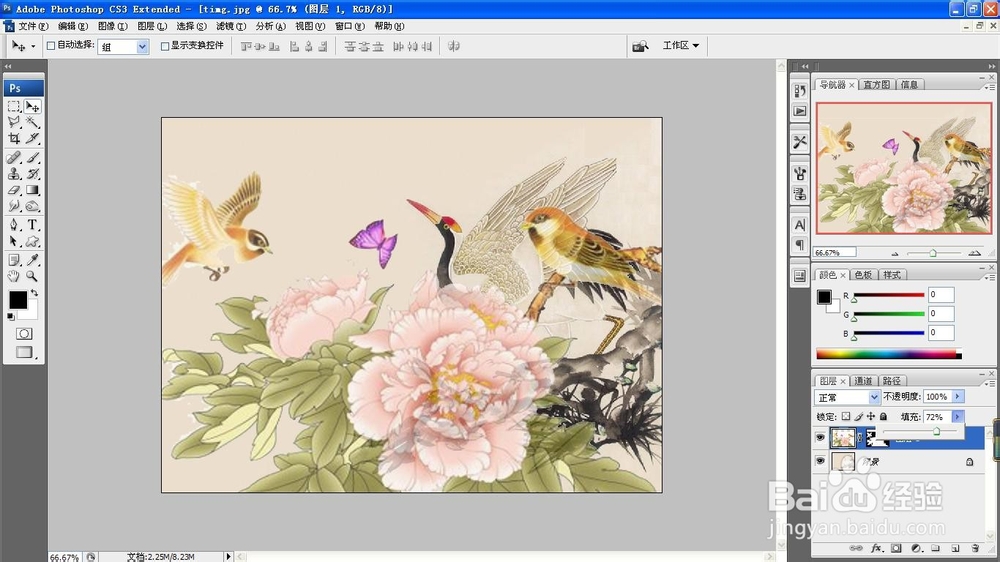Open the 文件 menu
The height and width of the screenshot is (562, 1000).
tap(33, 26)
